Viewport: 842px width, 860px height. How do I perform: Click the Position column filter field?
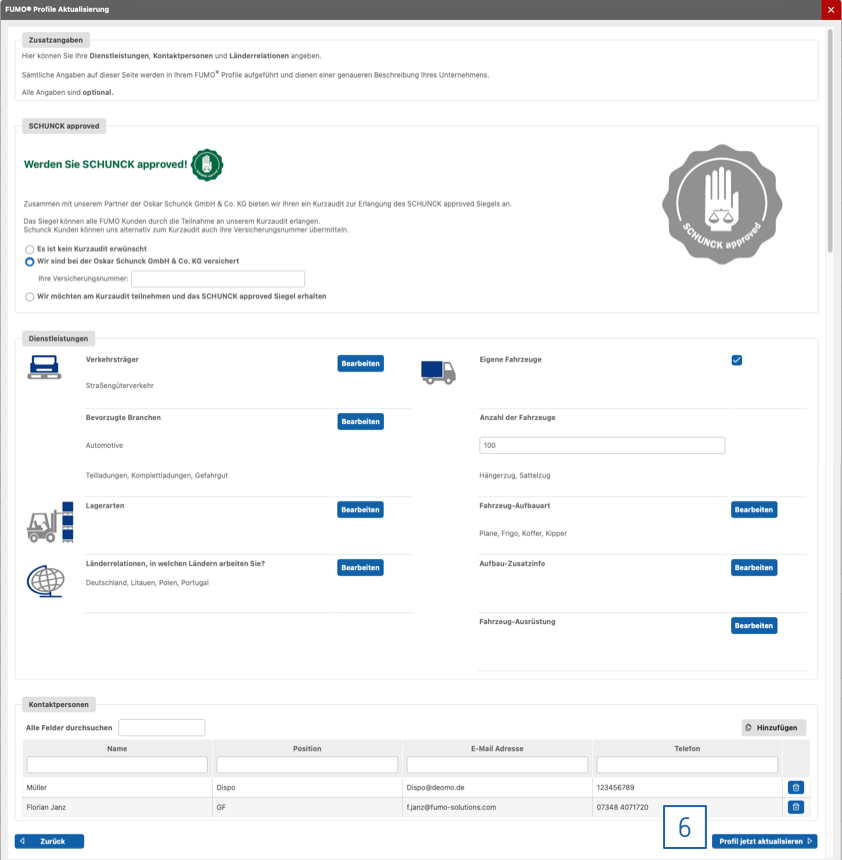click(307, 765)
